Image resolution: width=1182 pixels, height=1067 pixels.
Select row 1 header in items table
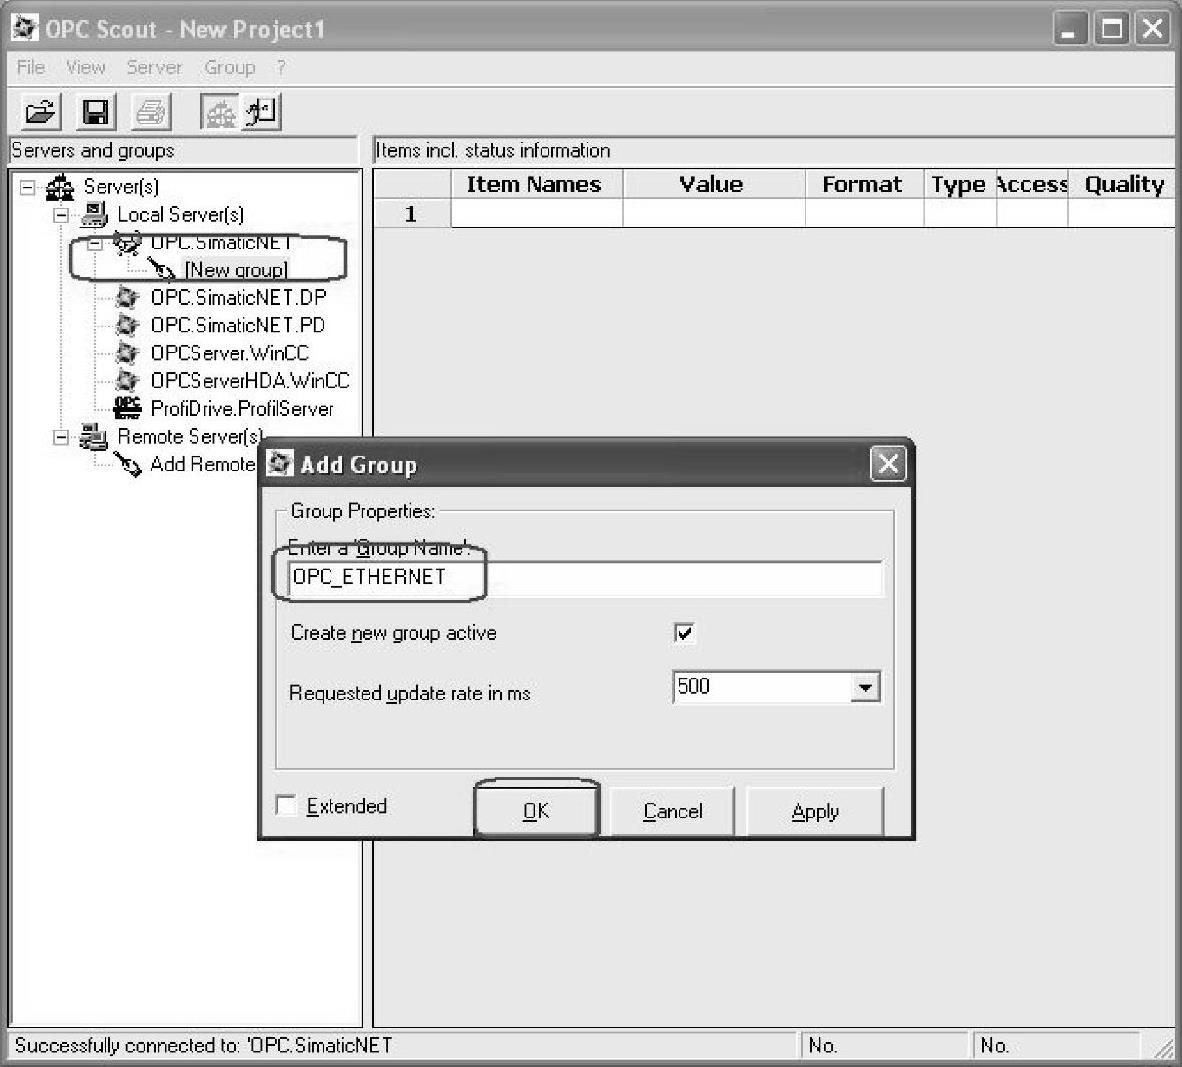pyautogui.click(x=412, y=214)
